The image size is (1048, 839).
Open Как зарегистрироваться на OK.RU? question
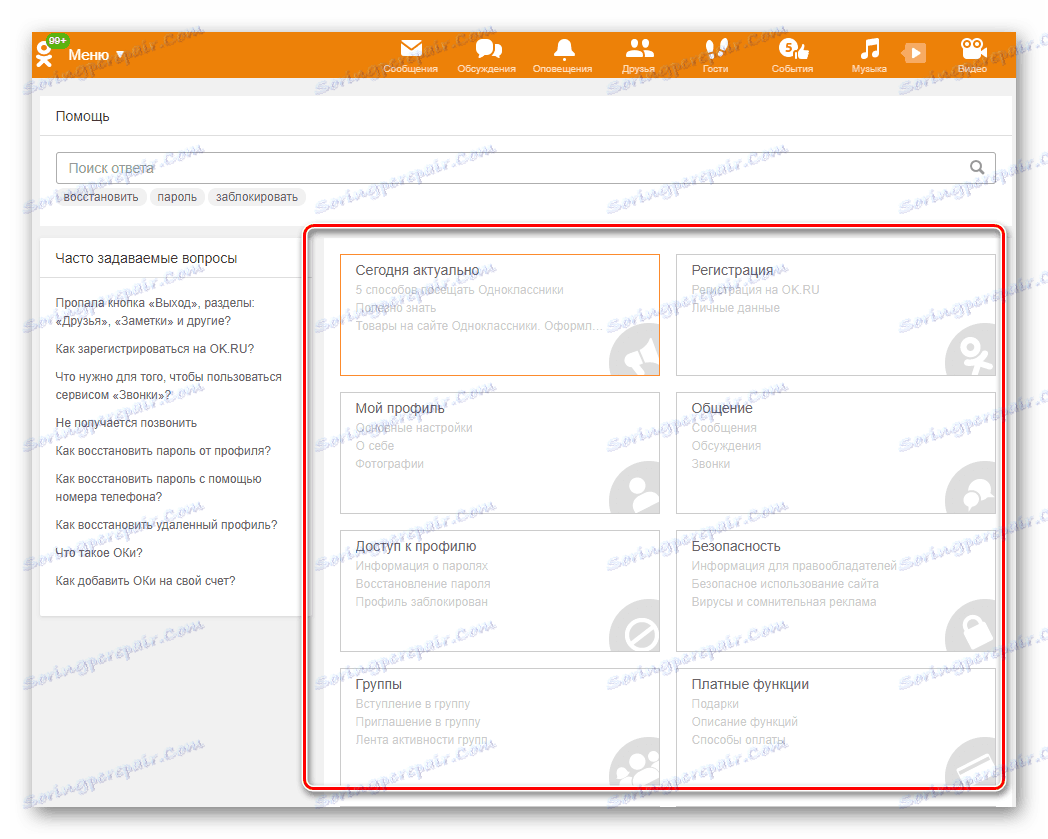[154, 349]
